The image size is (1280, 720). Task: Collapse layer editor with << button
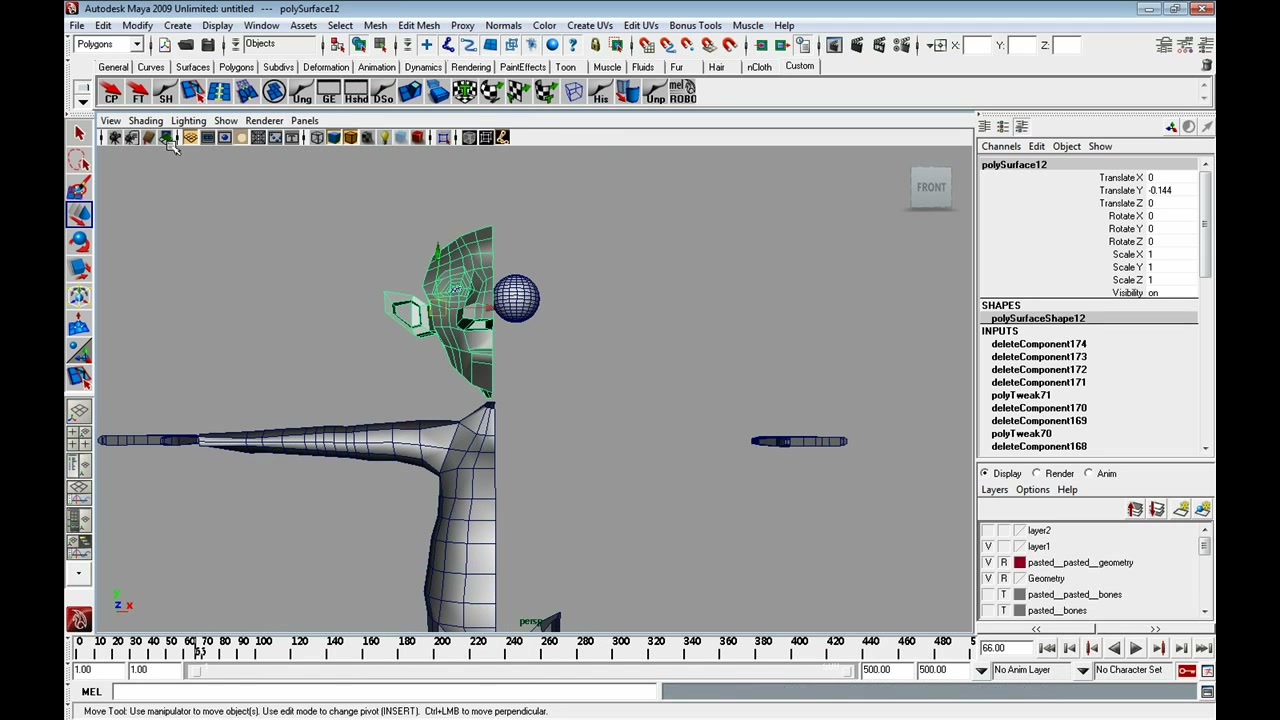1036,629
